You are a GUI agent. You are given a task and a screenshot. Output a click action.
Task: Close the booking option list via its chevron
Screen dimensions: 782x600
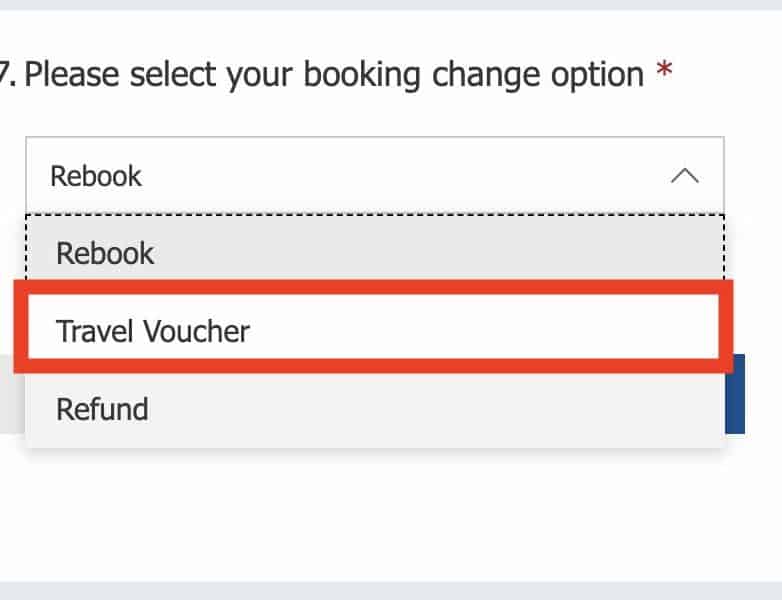[x=684, y=176]
